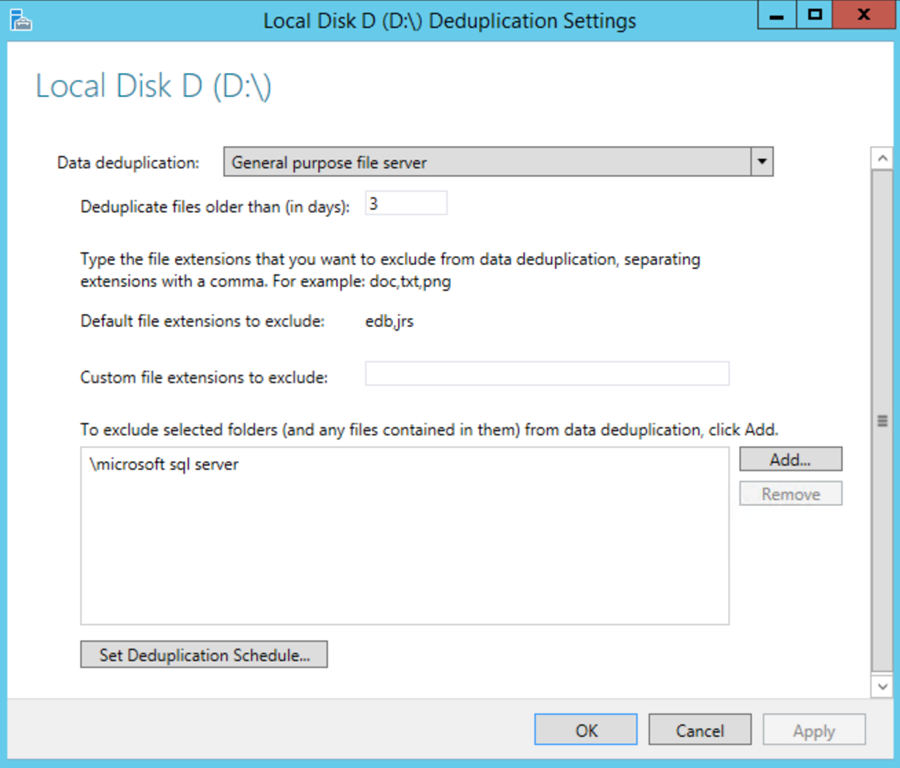Click empty area in excluded folders list
The width and height of the screenshot is (900, 768).
pyautogui.click(x=404, y=560)
